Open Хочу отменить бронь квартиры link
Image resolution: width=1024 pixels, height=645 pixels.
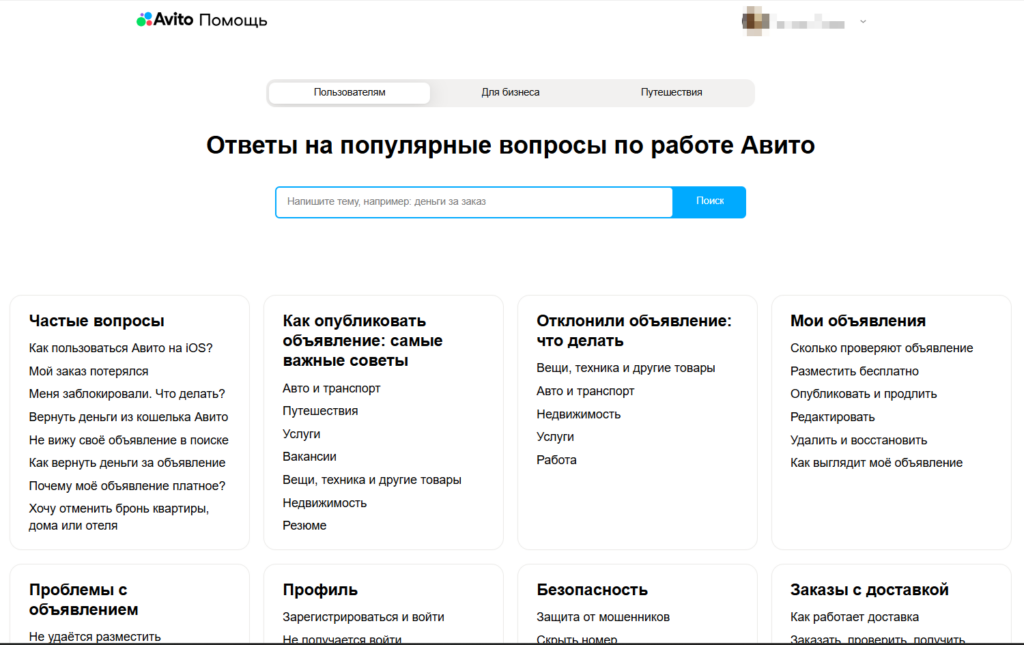pyautogui.click(x=119, y=517)
